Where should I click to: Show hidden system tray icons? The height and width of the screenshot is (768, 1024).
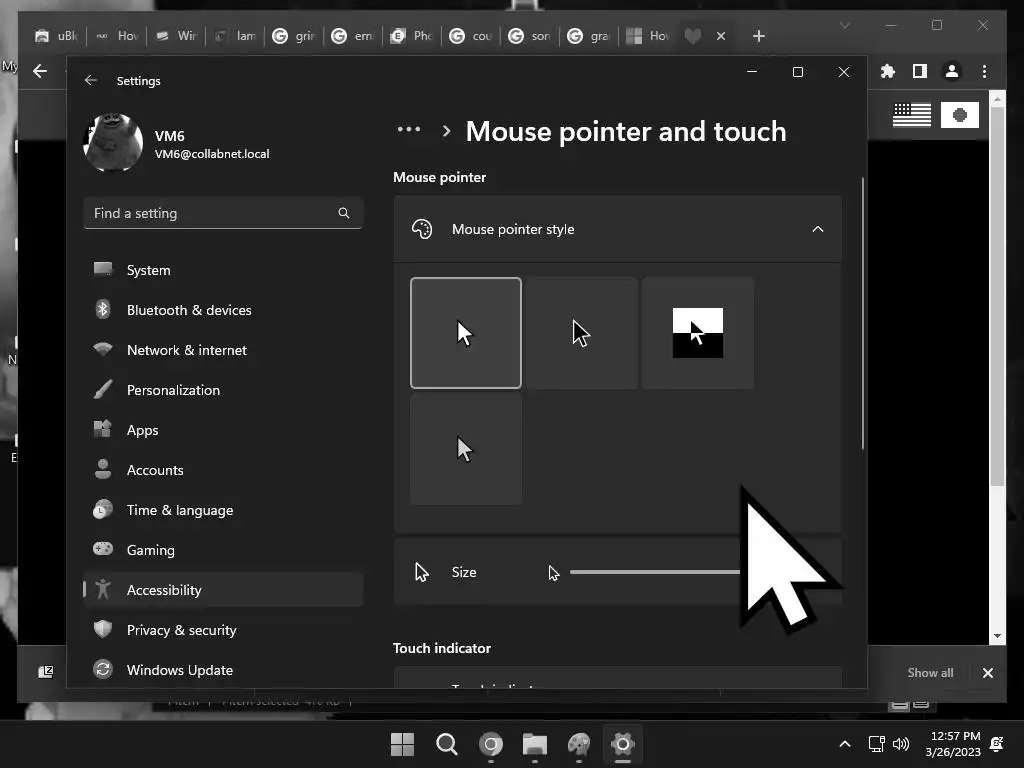tap(844, 744)
